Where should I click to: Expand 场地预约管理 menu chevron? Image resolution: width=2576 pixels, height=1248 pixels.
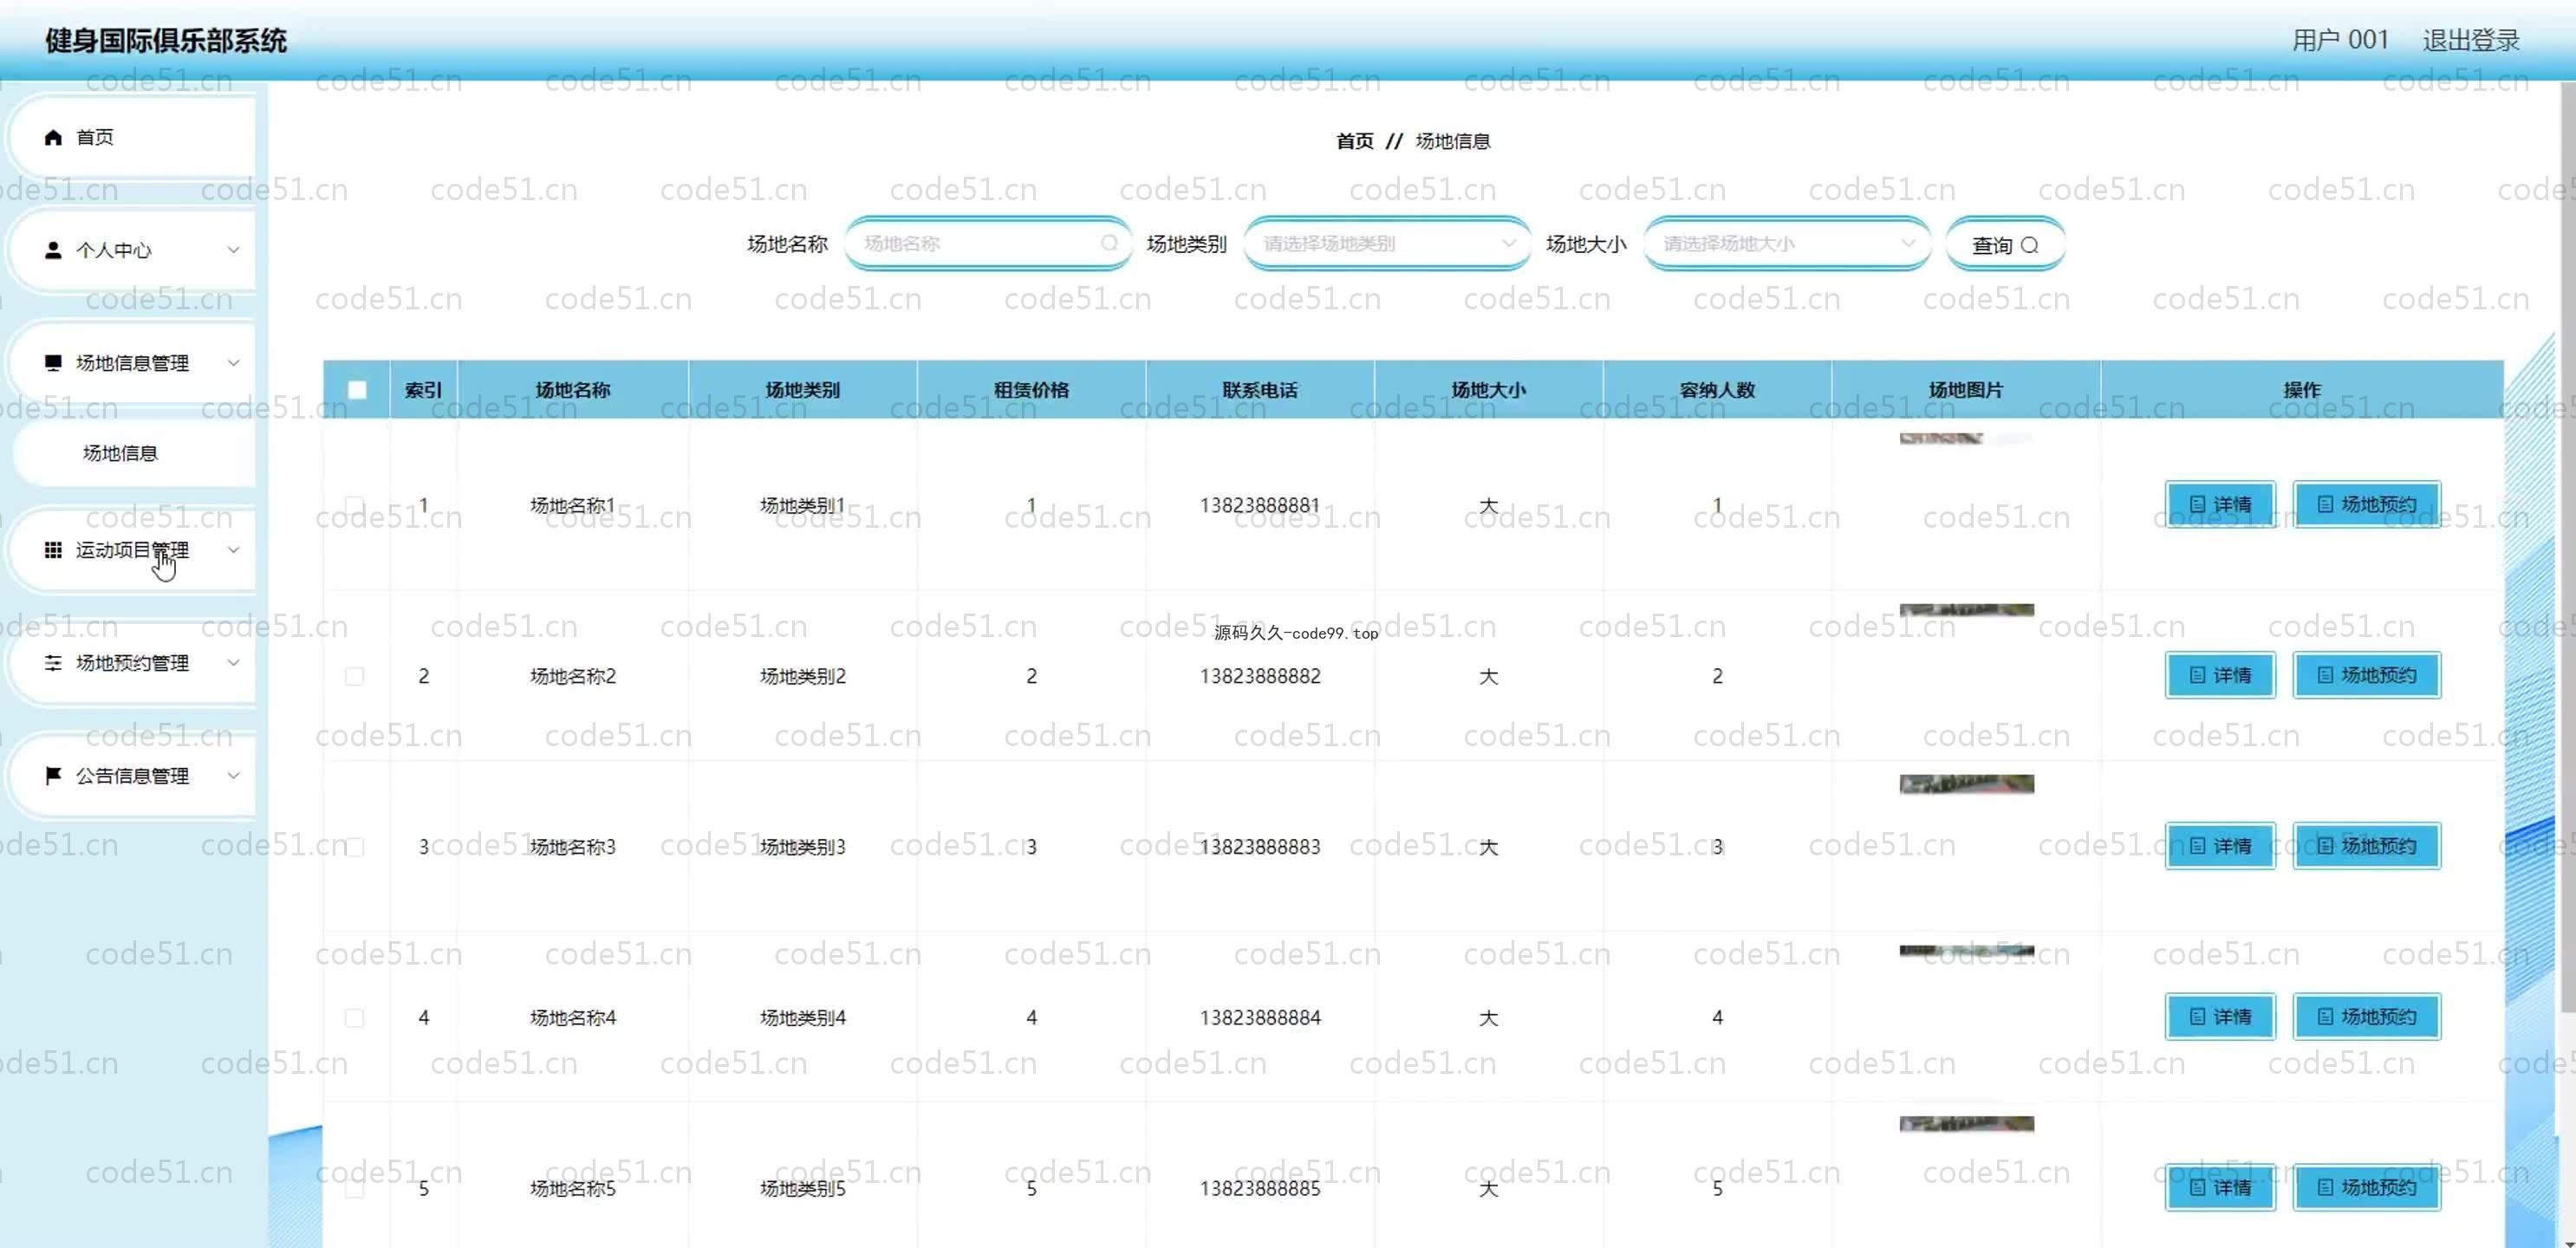pyautogui.click(x=233, y=663)
